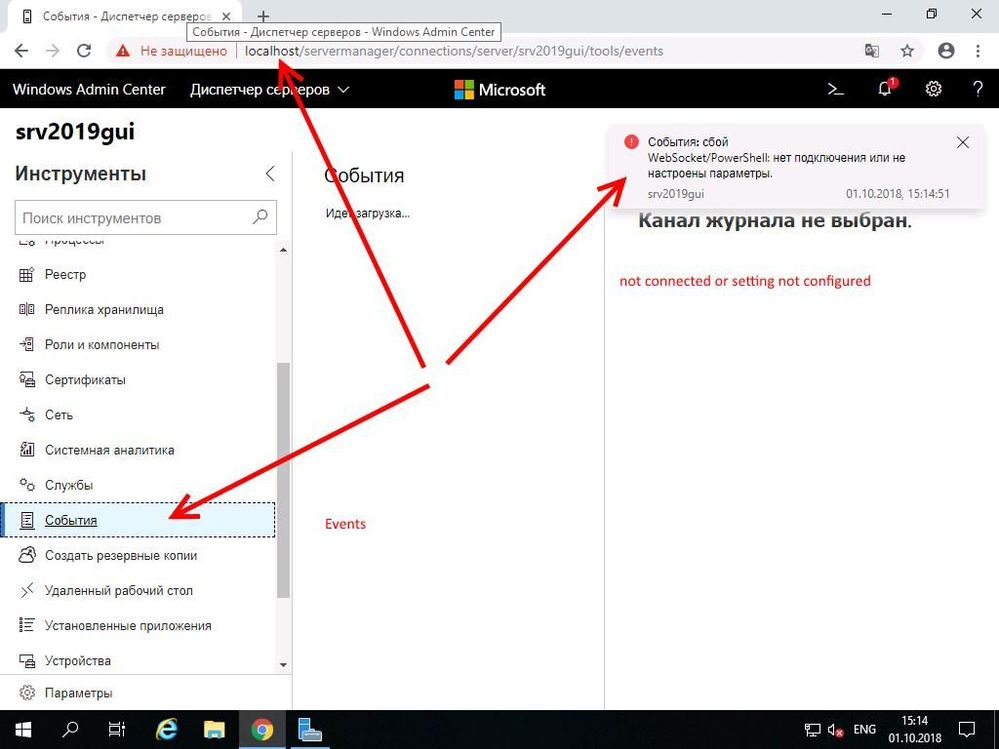Click the Registry (Реестр) icon
999x749 pixels.
point(27,275)
